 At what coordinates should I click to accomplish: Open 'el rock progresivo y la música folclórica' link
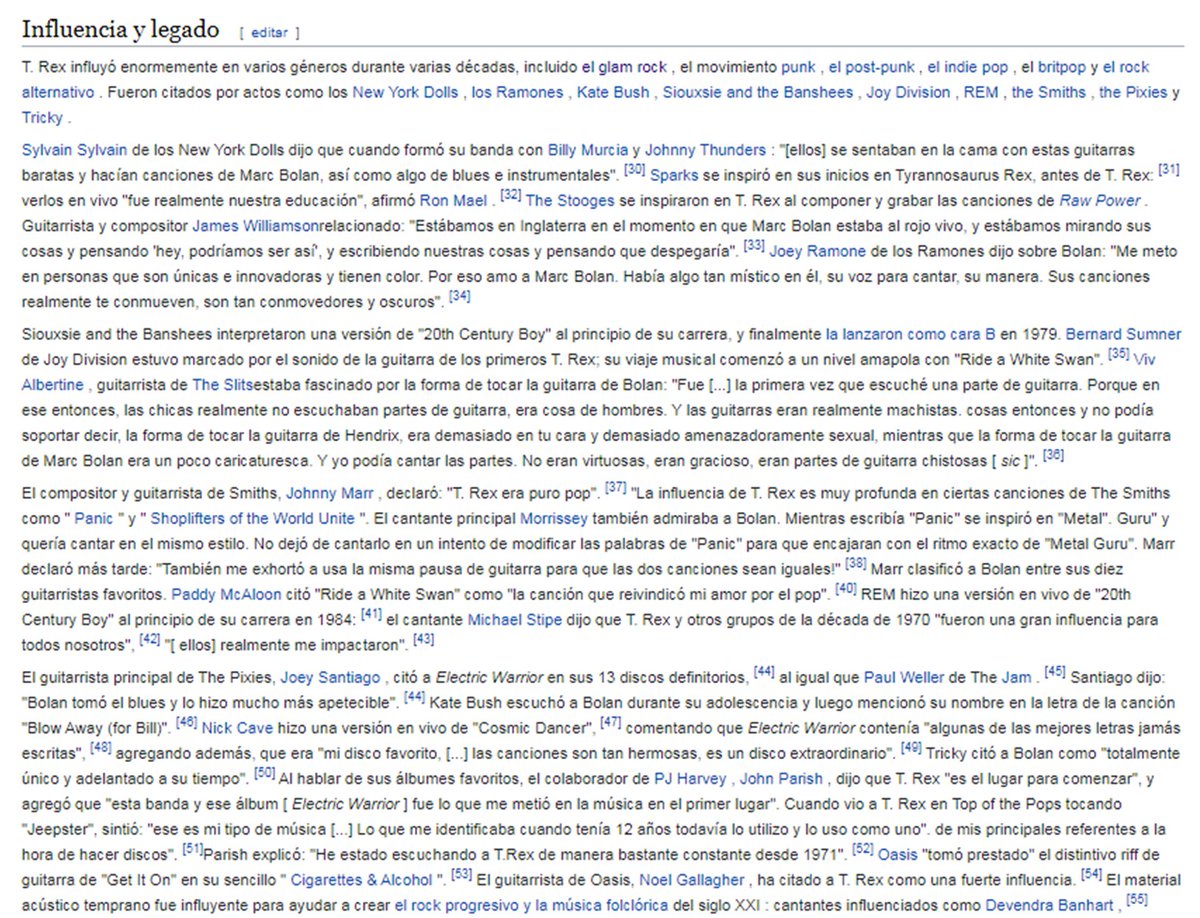(533, 905)
